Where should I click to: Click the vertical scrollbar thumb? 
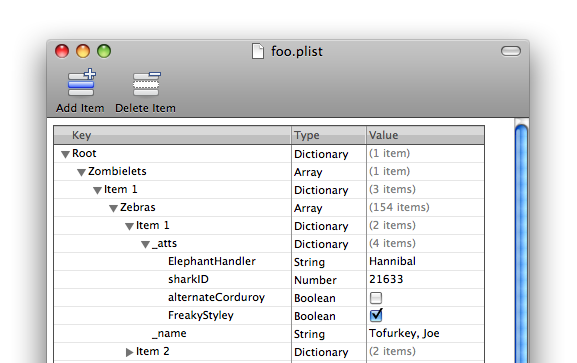click(x=521, y=243)
